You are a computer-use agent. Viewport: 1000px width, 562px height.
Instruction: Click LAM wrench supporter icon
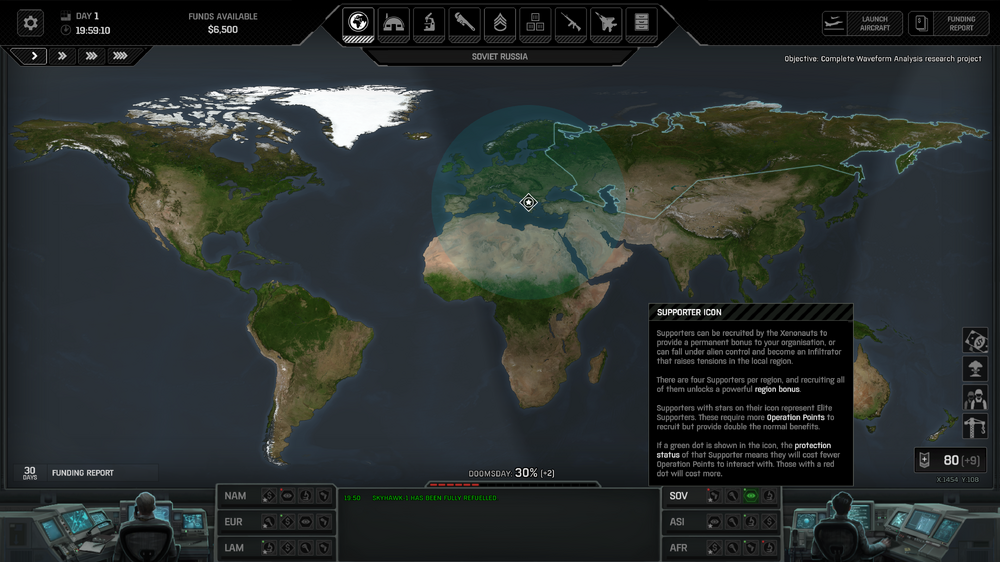[x=305, y=548]
